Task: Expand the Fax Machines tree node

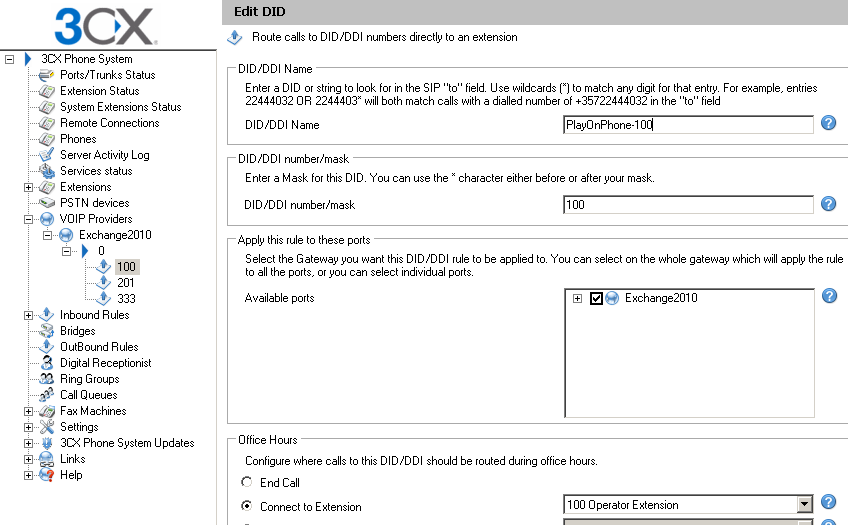Action: (x=28, y=411)
